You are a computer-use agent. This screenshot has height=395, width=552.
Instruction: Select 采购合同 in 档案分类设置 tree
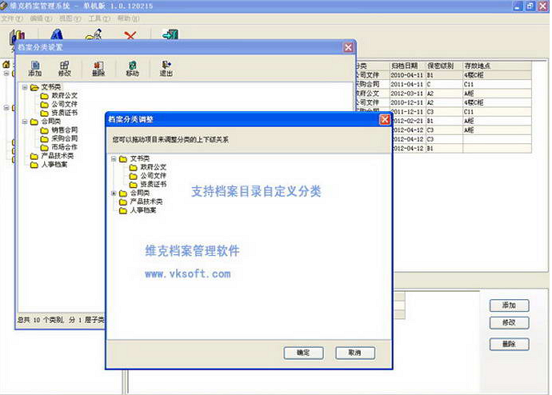(64, 138)
